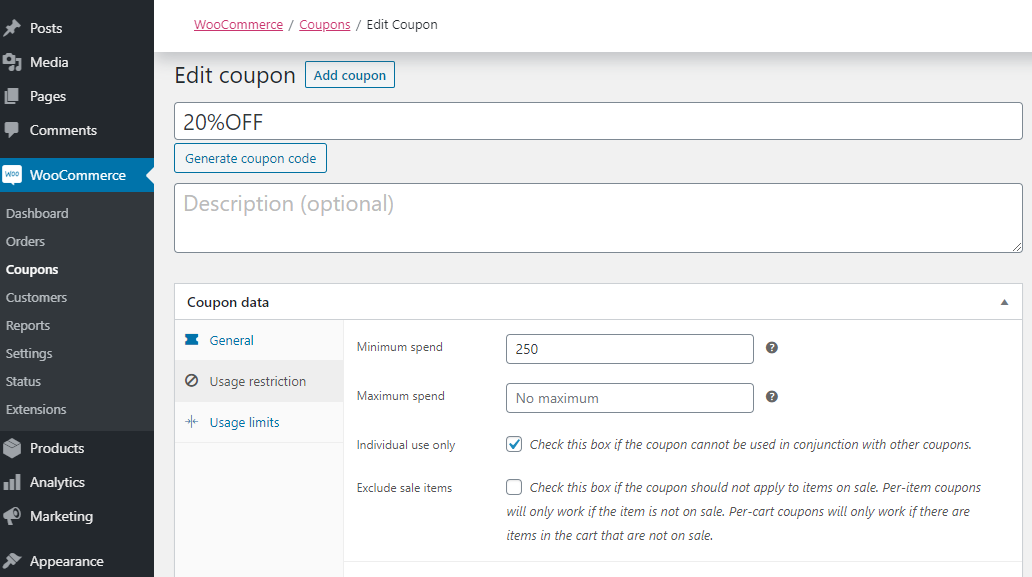Switch to the Usage limits tab
The height and width of the screenshot is (577, 1032).
point(259,422)
